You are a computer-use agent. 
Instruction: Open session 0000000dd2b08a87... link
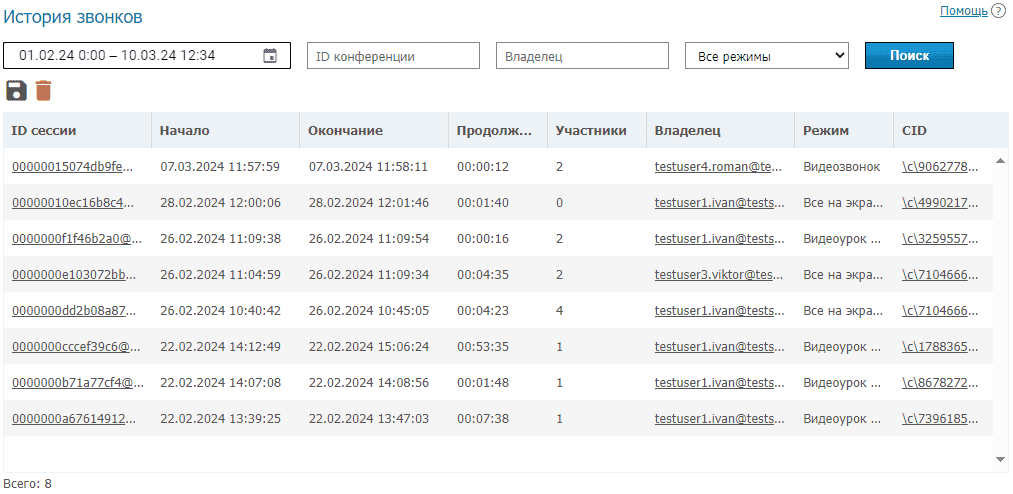click(74, 311)
